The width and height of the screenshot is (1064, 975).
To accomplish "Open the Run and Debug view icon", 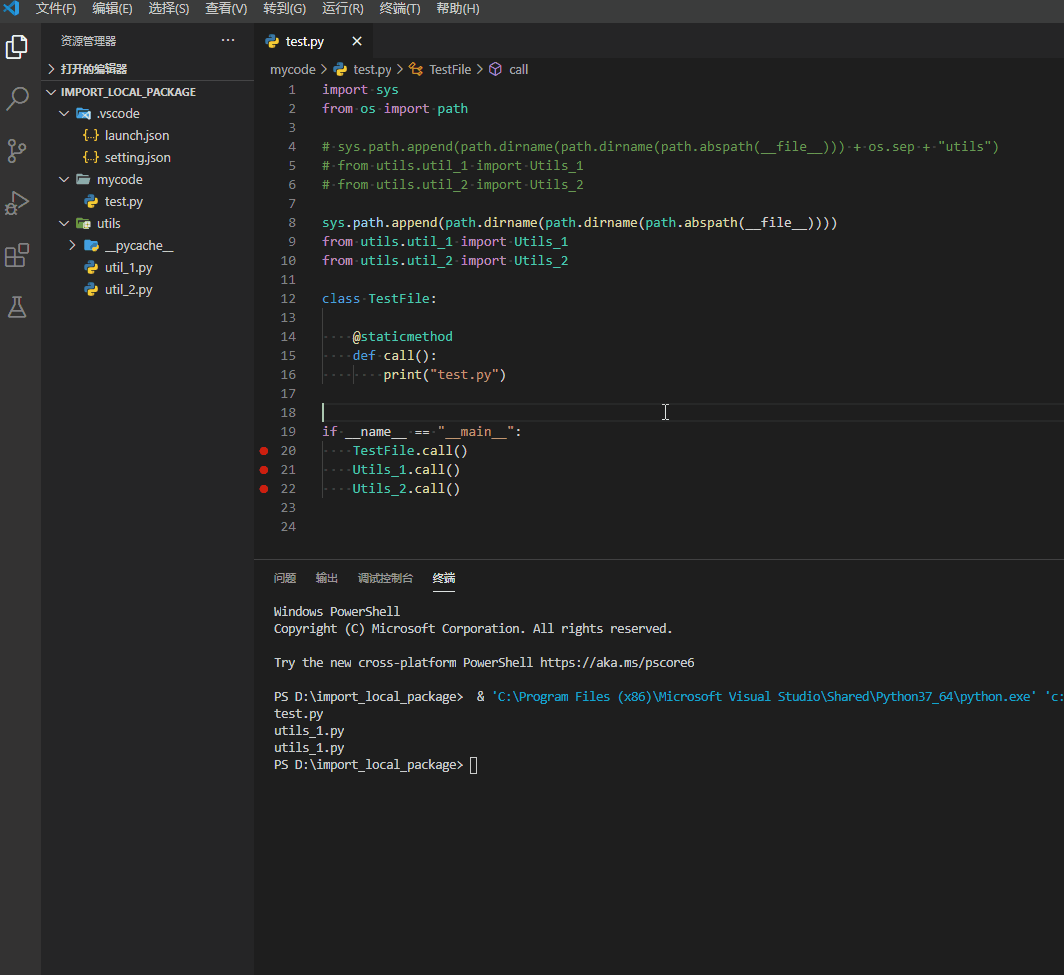I will click(x=16, y=203).
